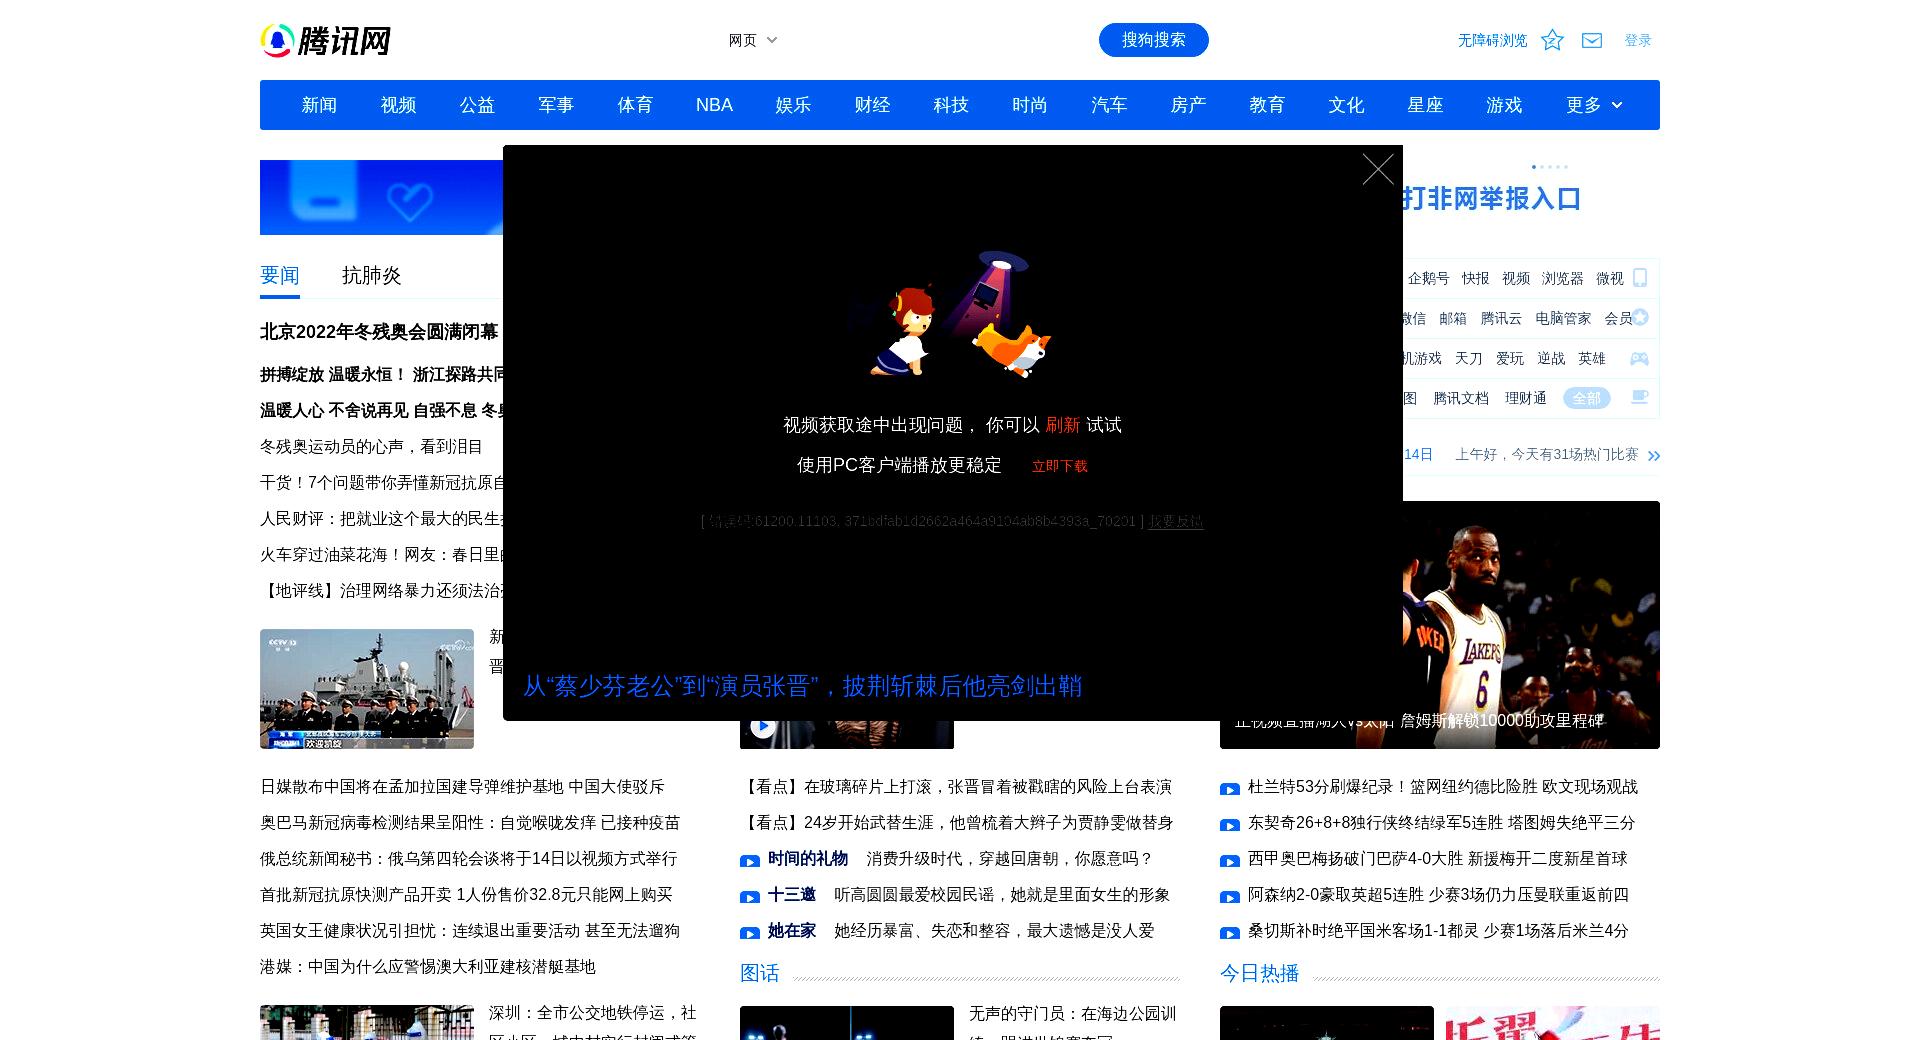Open 【看点】在玻璃碎片上打滚 article
The width and height of the screenshot is (1920, 1040).
pos(956,787)
